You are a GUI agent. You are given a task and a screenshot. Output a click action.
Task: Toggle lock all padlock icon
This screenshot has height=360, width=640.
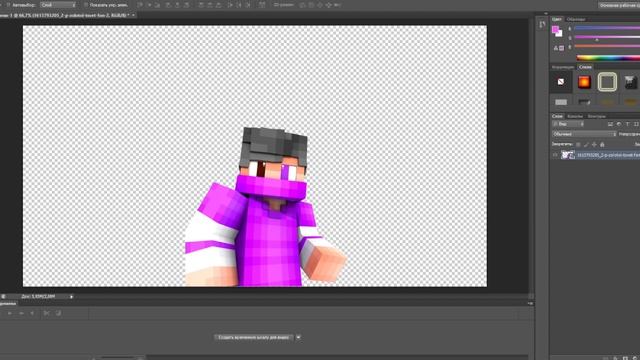pos(602,144)
